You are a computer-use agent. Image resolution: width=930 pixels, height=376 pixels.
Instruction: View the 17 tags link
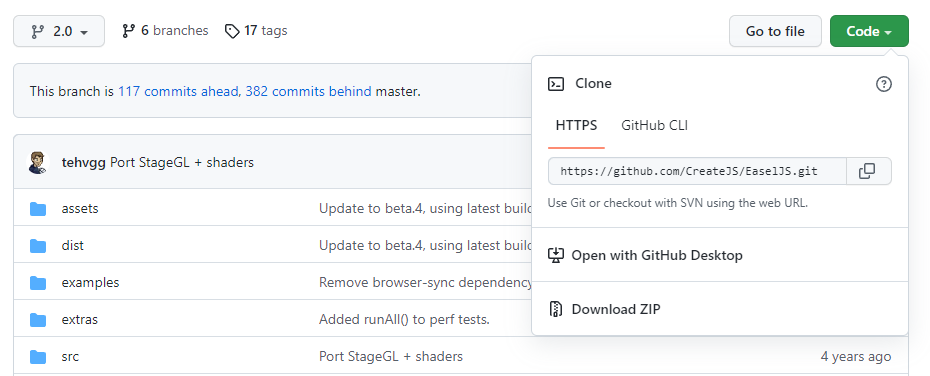256,31
